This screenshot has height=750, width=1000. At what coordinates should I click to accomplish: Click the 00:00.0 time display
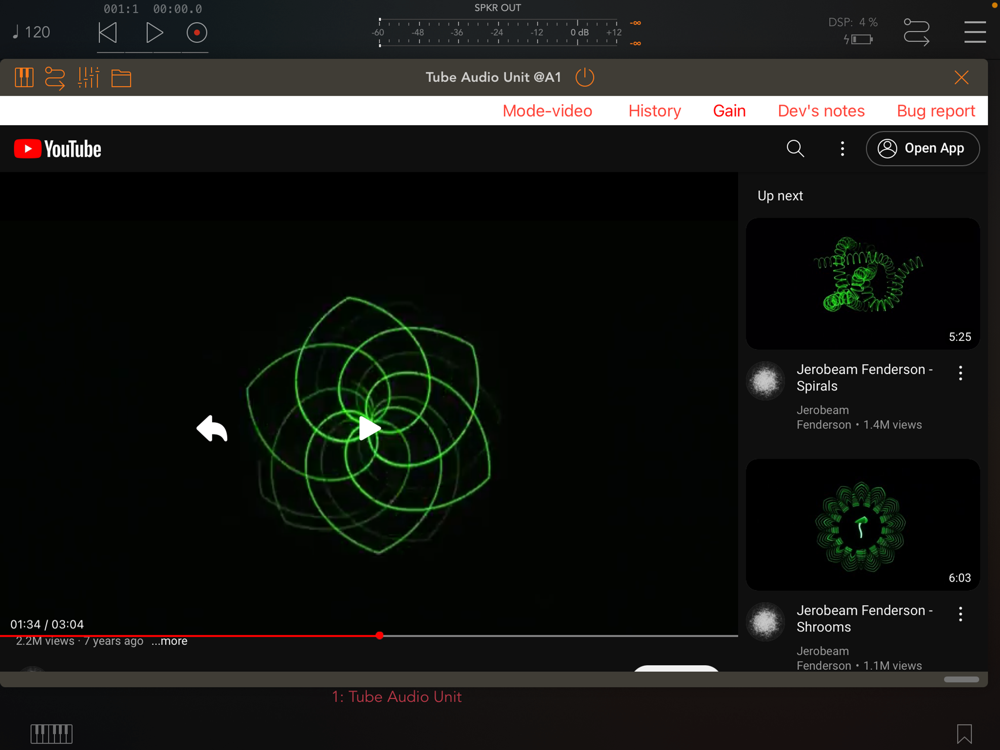point(177,9)
